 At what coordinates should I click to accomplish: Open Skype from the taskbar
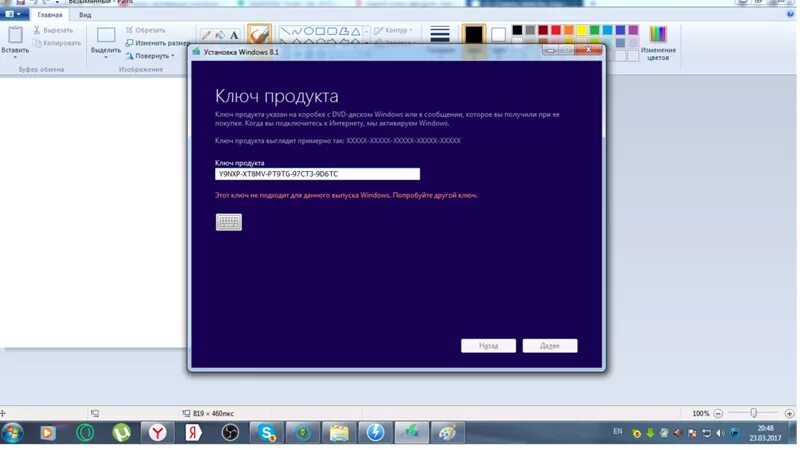pyautogui.click(x=266, y=433)
